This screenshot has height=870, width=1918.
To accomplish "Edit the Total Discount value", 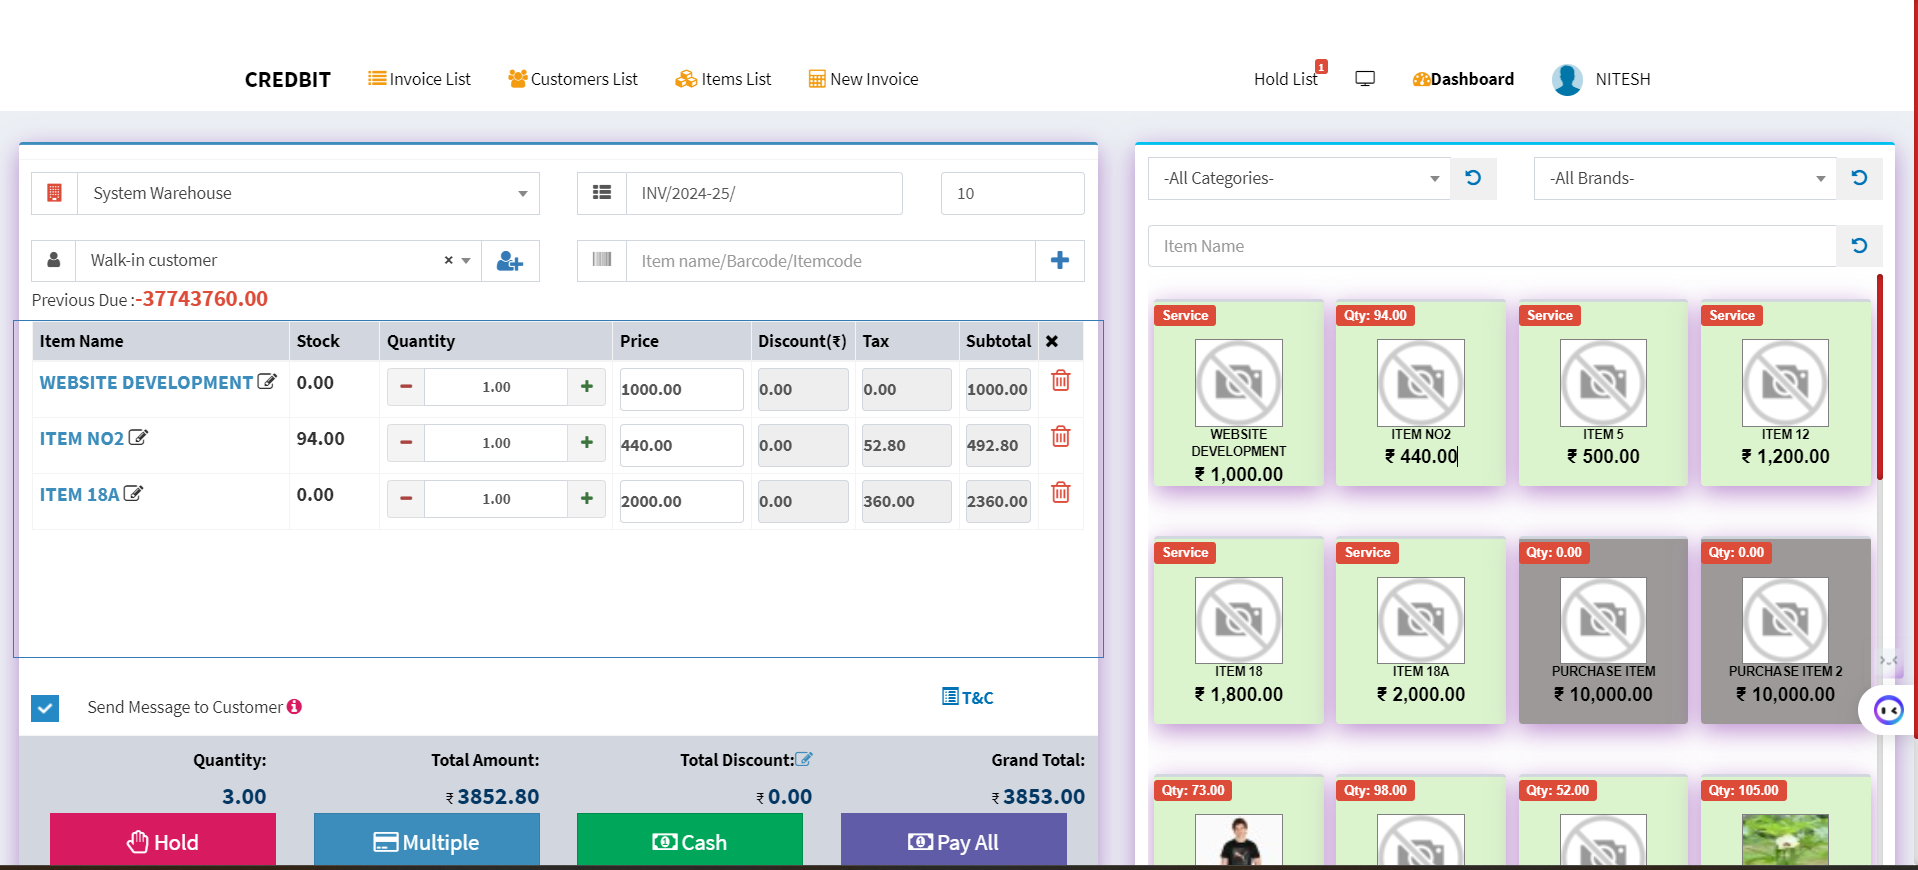I will tap(804, 759).
